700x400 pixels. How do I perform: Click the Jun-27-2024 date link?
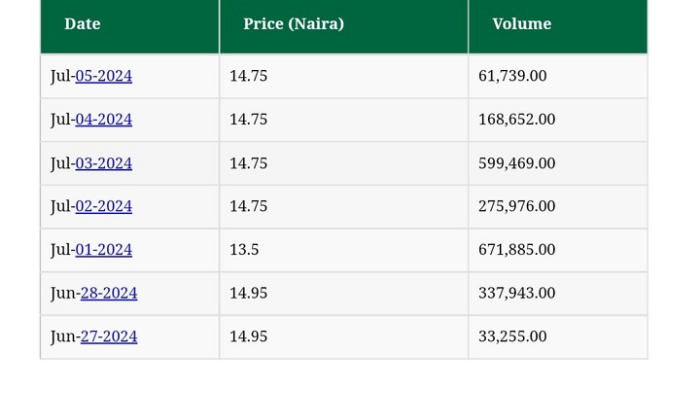click(x=108, y=337)
